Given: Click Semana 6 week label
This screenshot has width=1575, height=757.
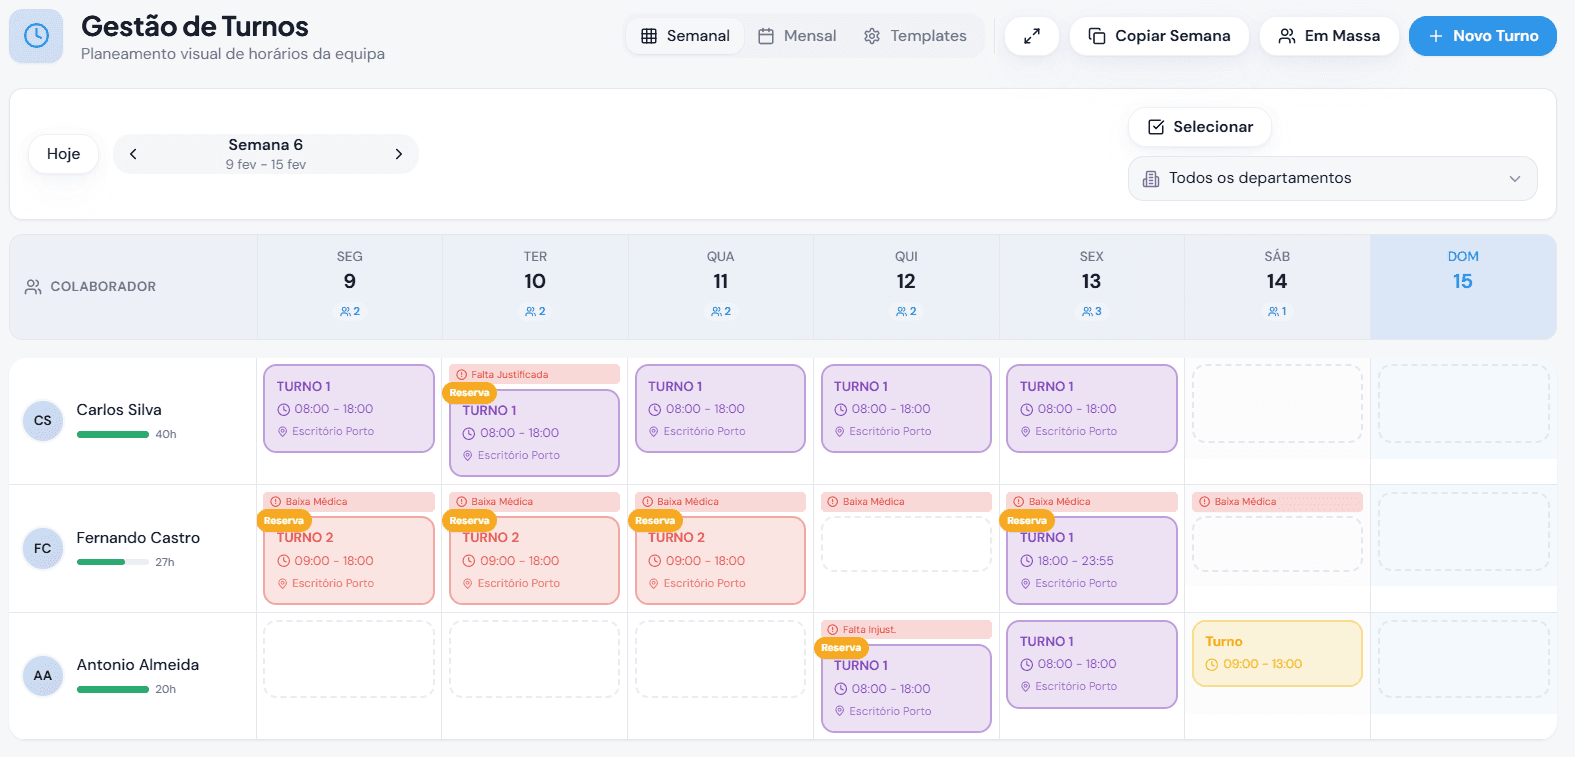Looking at the screenshot, I should tap(266, 145).
